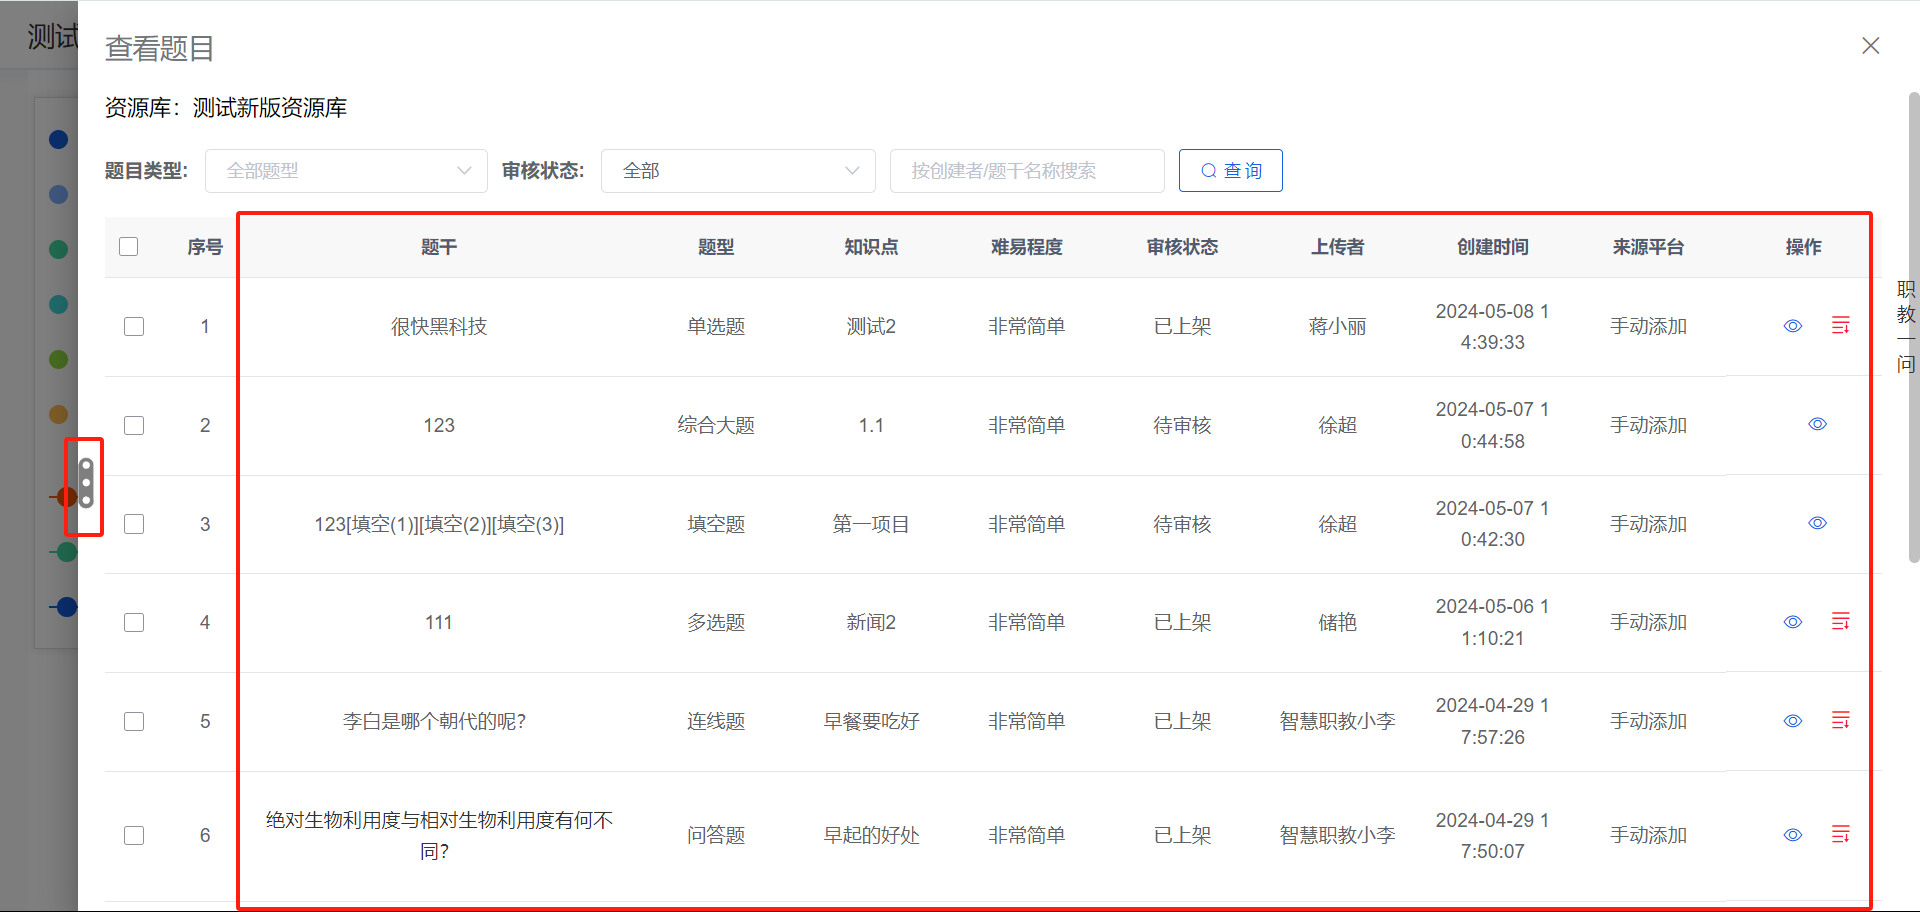Check the select-all checkbox in table header

pyautogui.click(x=128, y=246)
